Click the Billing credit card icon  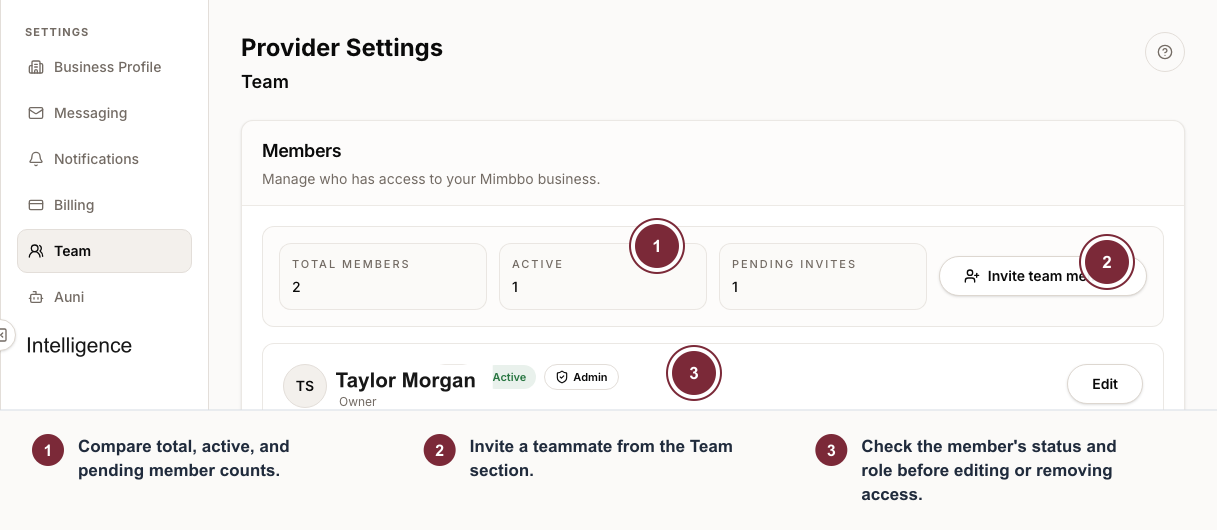(36, 205)
